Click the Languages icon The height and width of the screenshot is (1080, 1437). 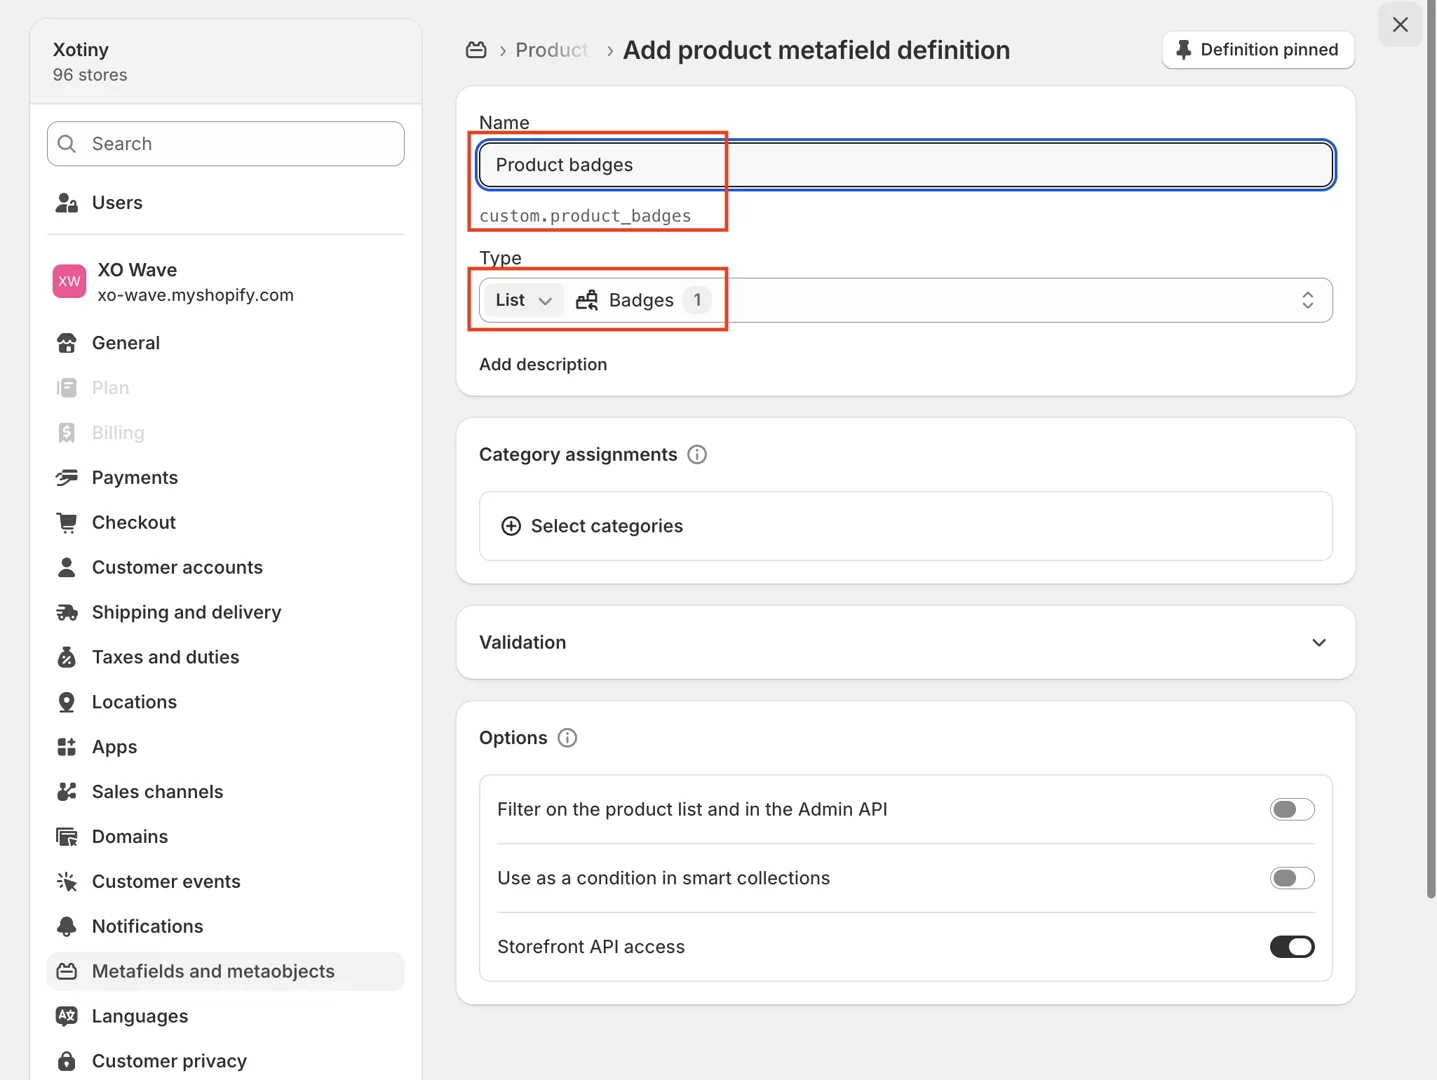(x=67, y=1016)
